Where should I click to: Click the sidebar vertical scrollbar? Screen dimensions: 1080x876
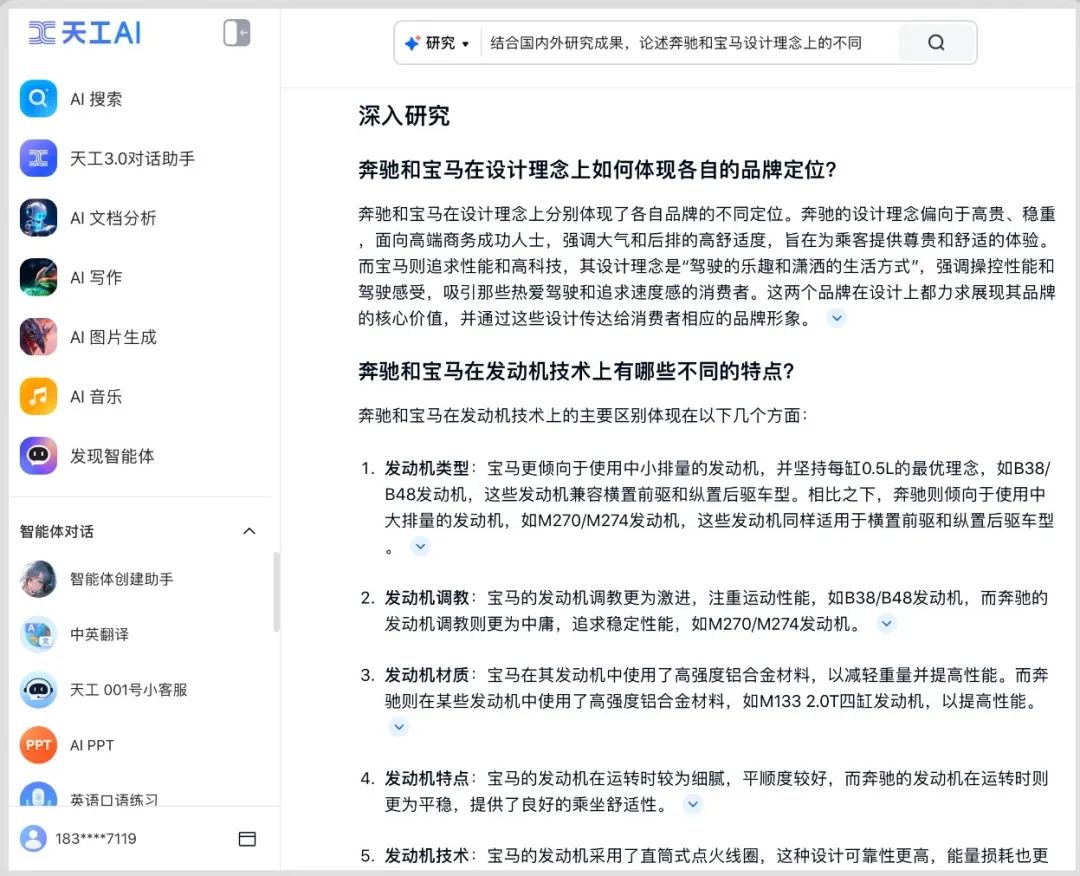pyautogui.click(x=277, y=590)
